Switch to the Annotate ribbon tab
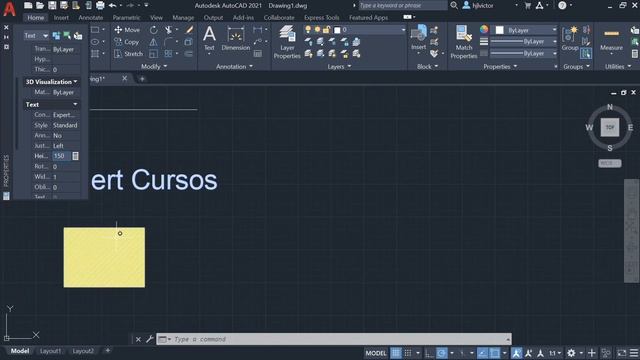 pyautogui.click(x=91, y=18)
